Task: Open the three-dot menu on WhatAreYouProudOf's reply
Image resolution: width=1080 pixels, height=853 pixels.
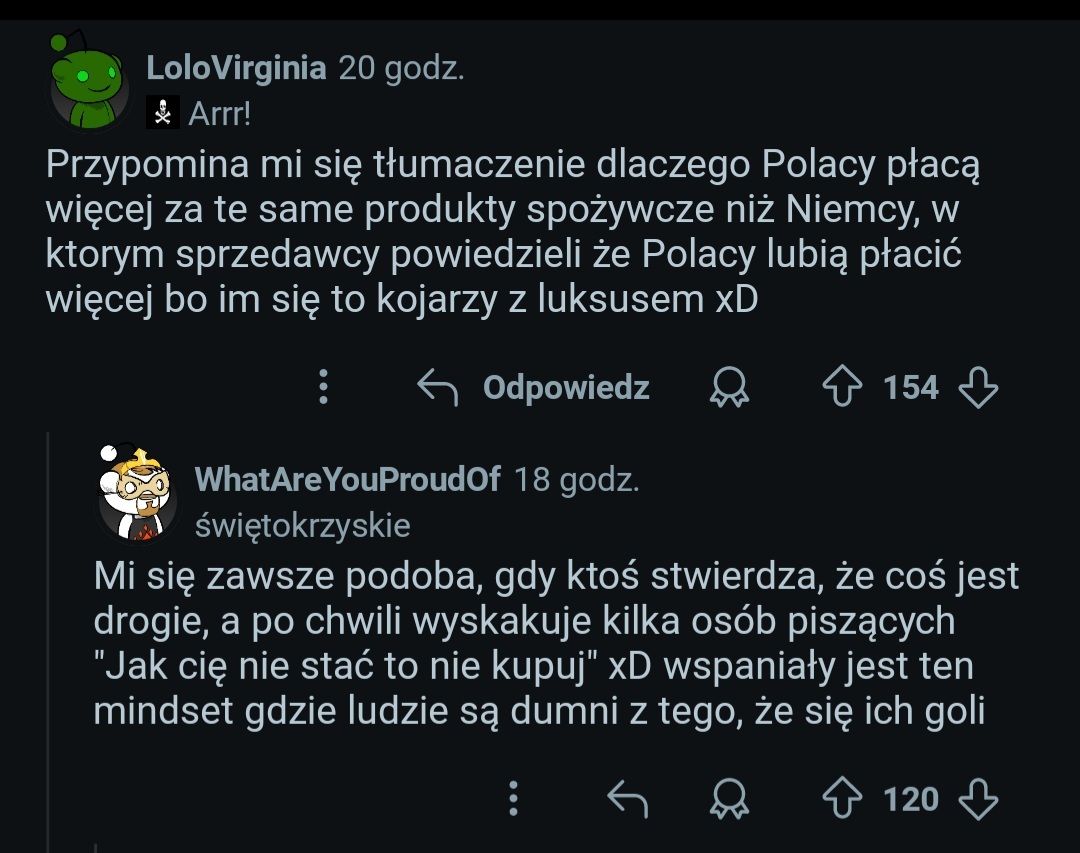Action: [x=513, y=799]
